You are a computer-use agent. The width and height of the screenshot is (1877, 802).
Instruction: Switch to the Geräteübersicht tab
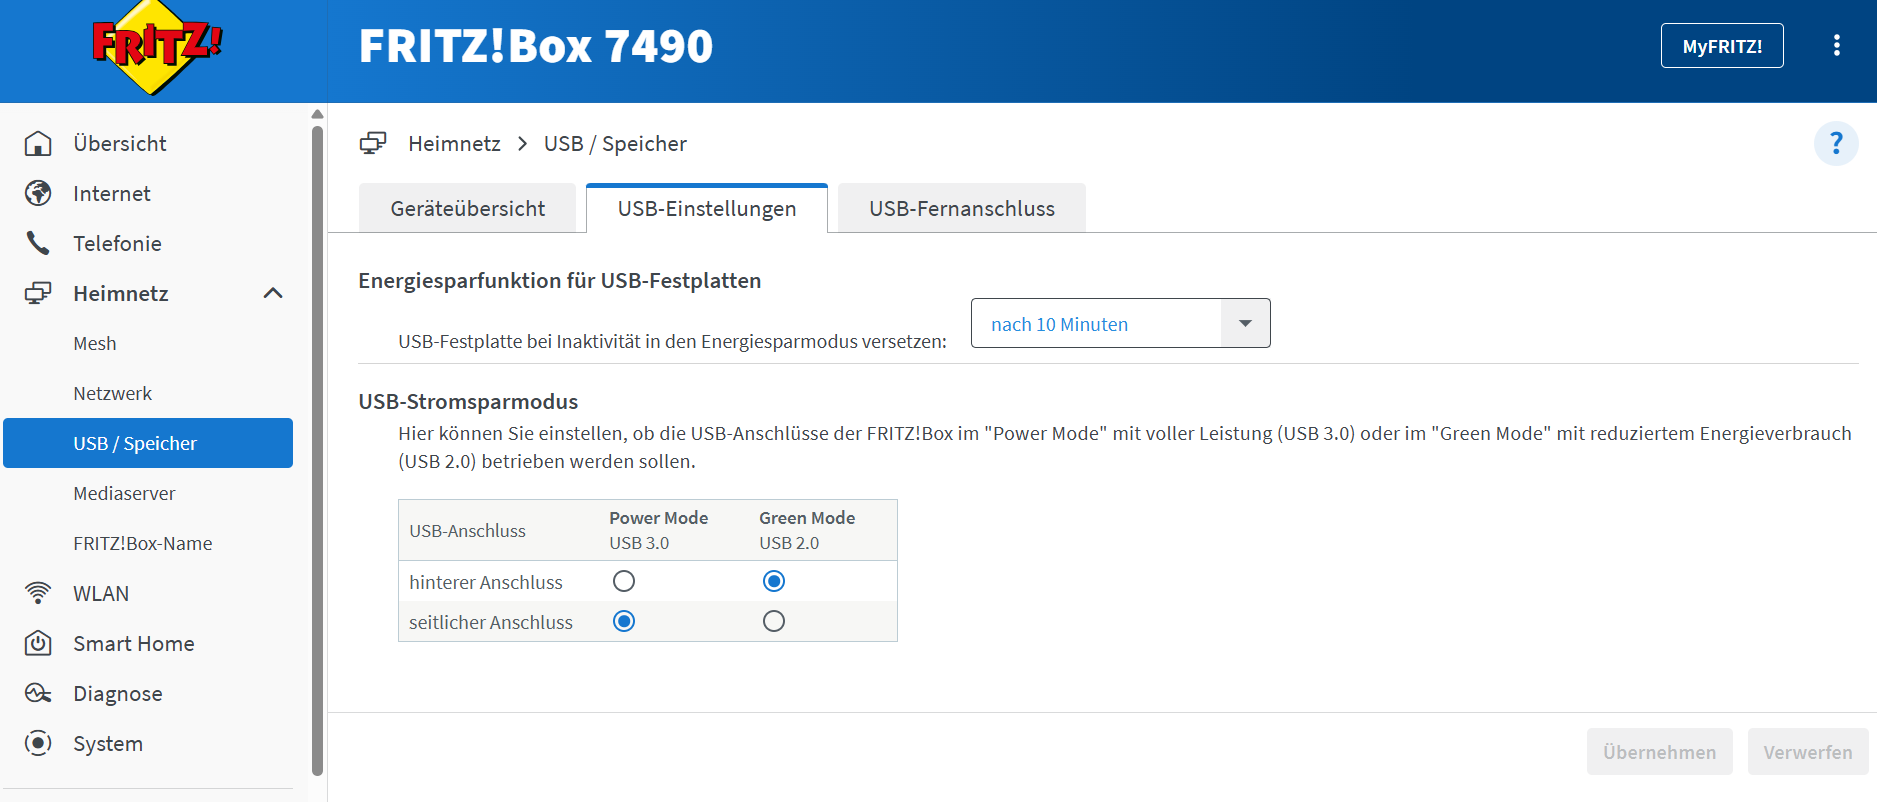tap(467, 209)
